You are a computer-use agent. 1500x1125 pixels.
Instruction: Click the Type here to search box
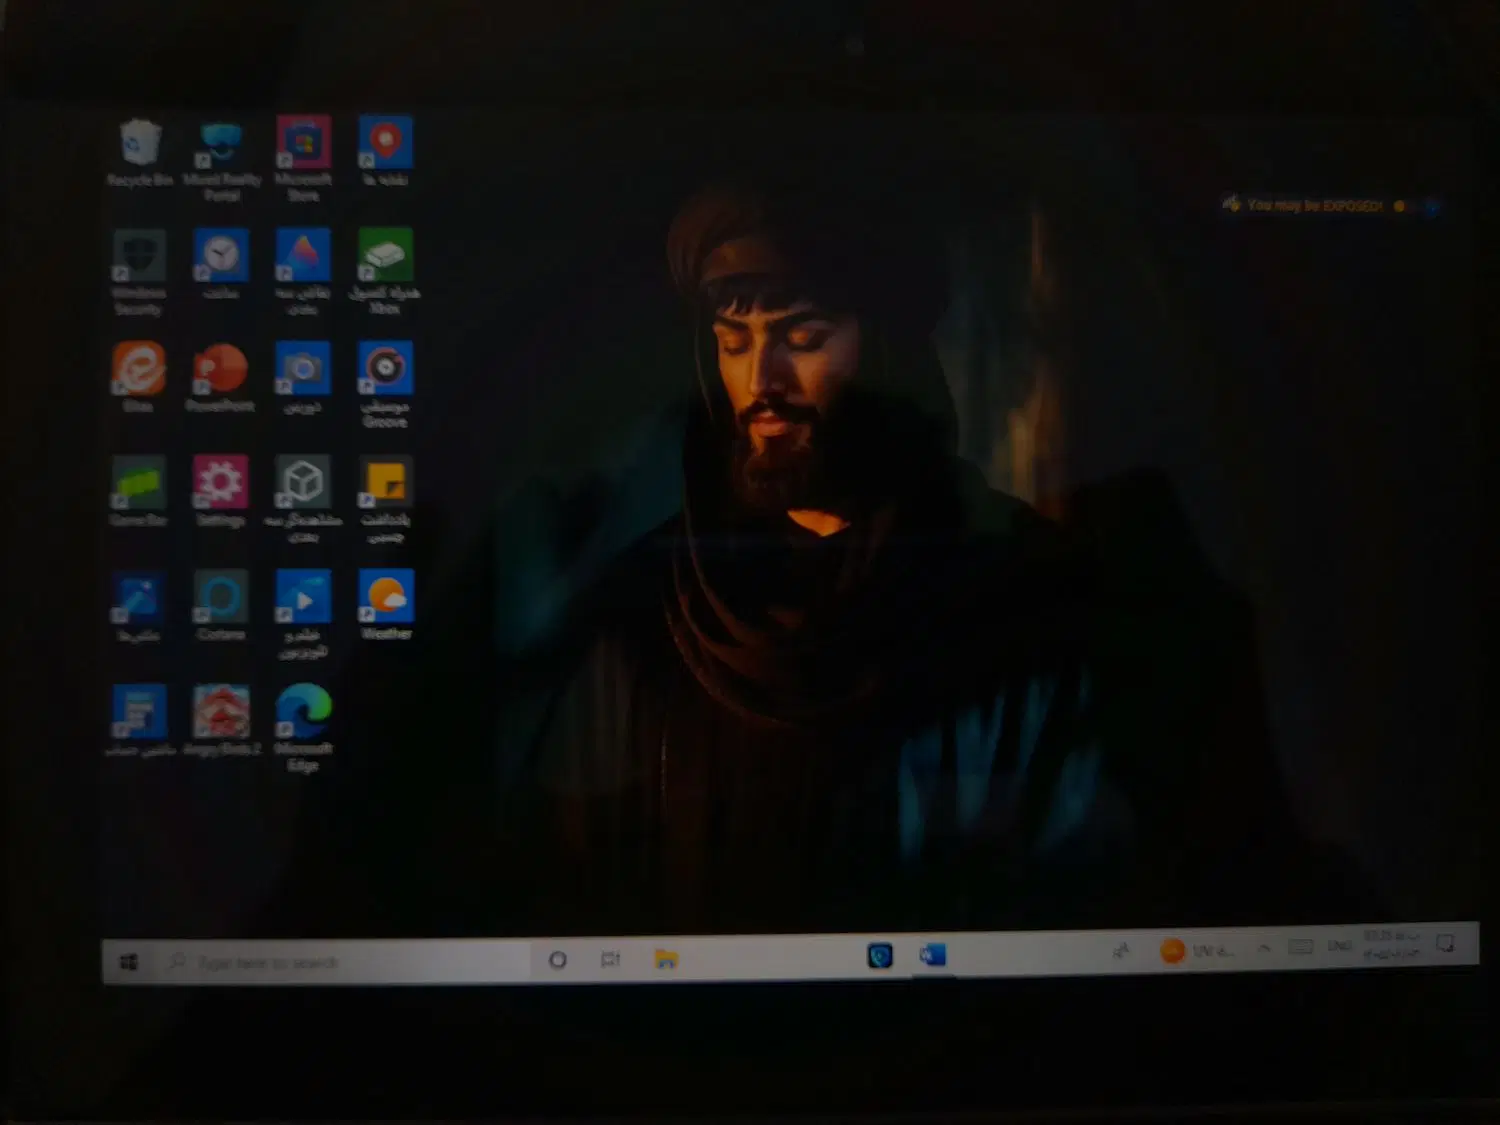(342, 961)
